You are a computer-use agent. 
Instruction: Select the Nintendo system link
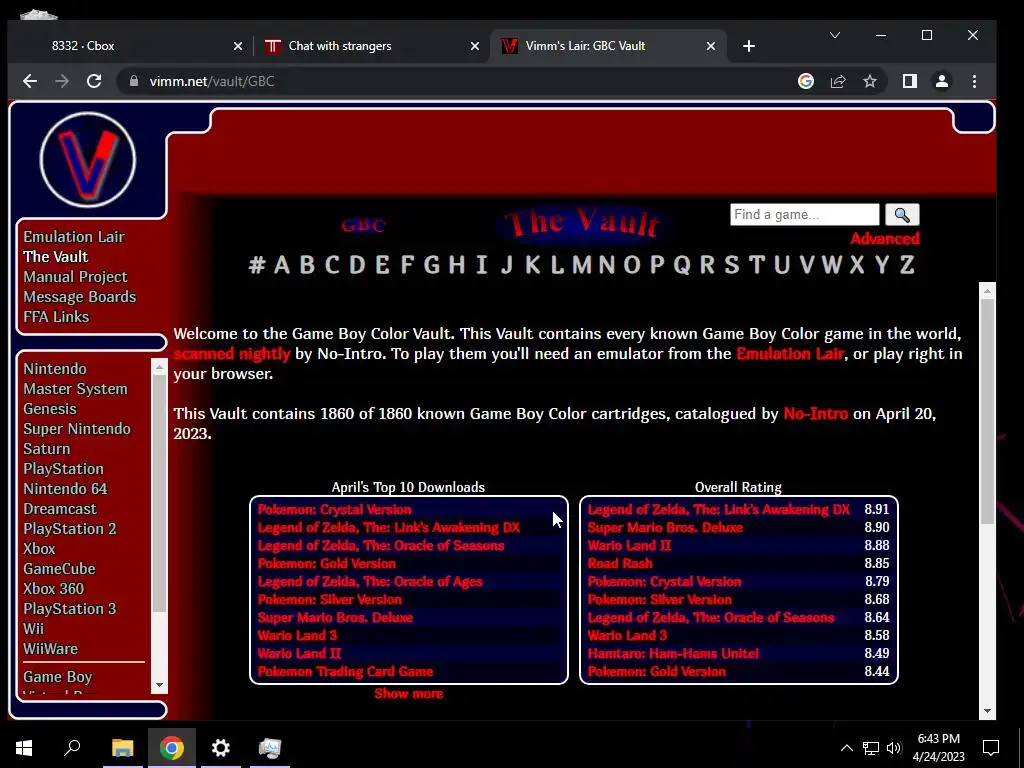point(55,369)
